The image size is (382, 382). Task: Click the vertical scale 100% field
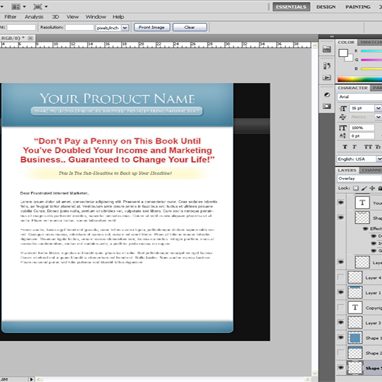click(x=361, y=128)
